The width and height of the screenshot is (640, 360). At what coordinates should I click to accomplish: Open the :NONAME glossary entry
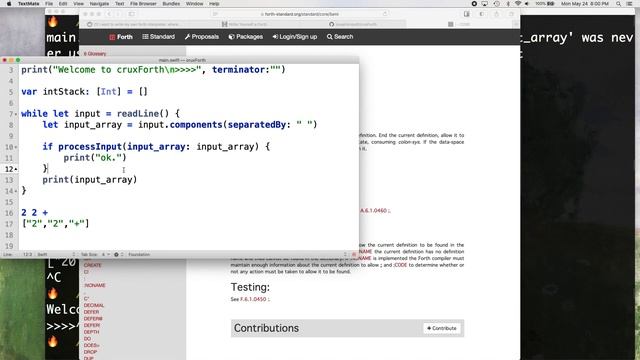[x=95, y=285]
